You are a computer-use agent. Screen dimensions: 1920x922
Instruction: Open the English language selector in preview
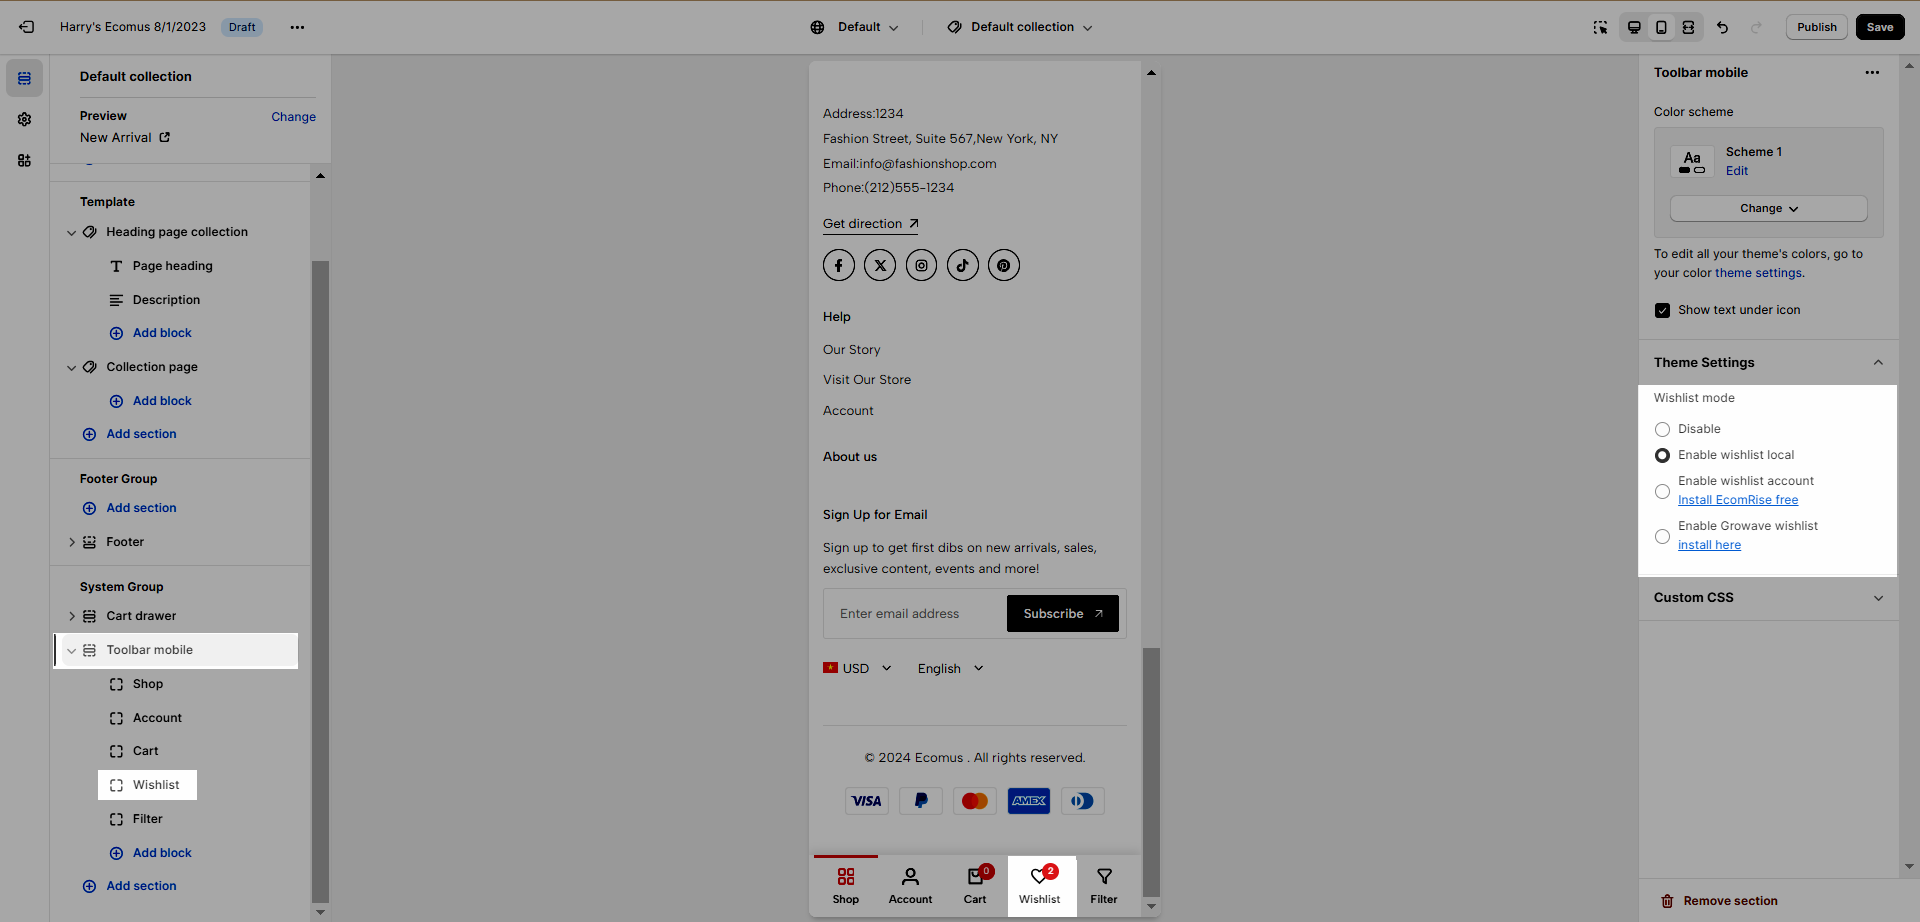click(x=951, y=668)
